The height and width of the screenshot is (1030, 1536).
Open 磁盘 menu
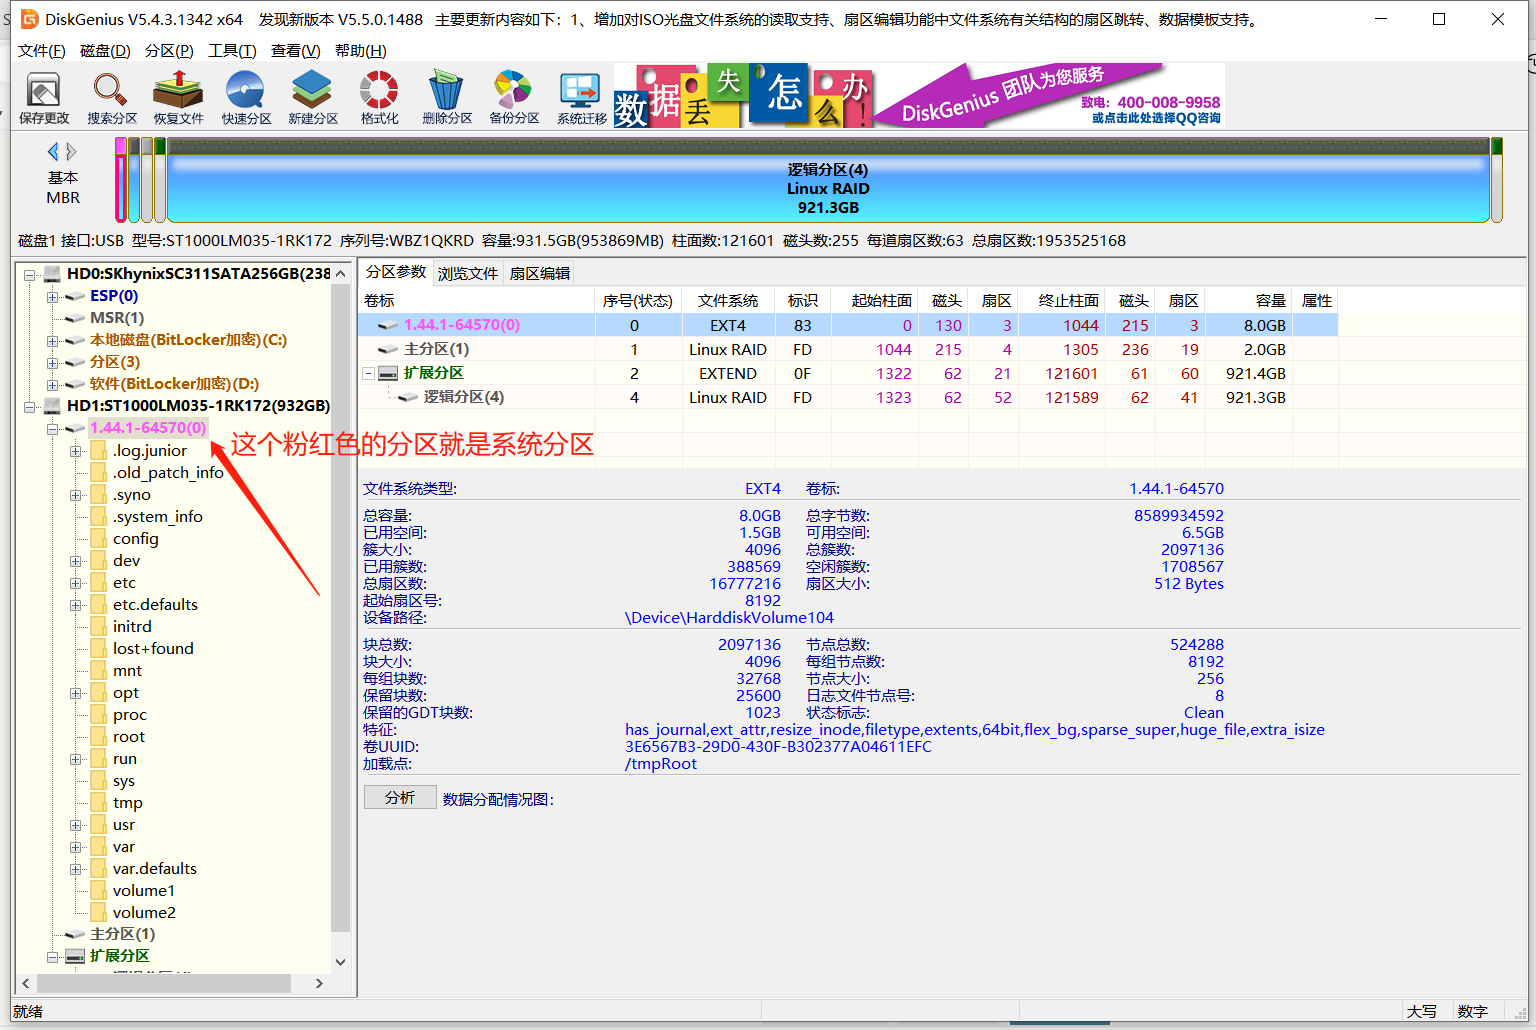pos(105,51)
